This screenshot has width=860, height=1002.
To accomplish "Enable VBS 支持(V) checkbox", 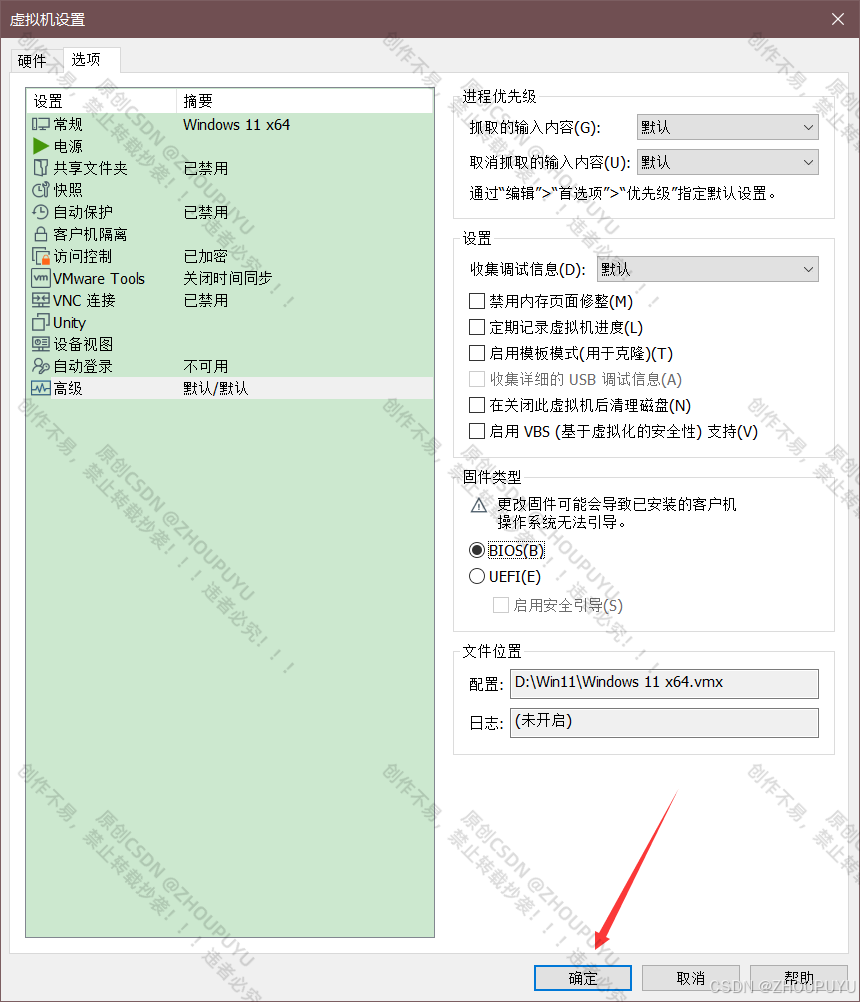I will (477, 431).
